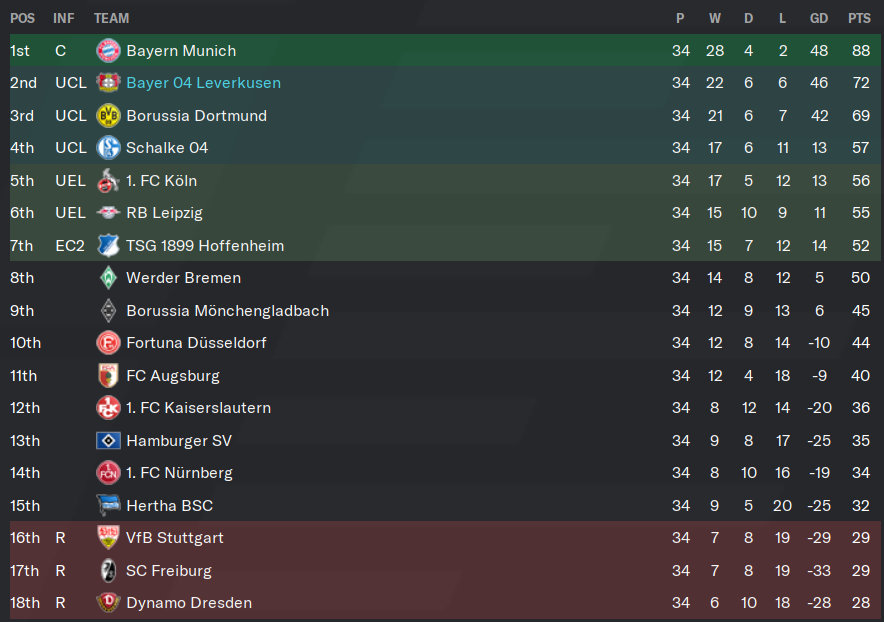884x622 pixels.
Task: Click the Bayer 04 Leverkusen crest
Action: (108, 83)
